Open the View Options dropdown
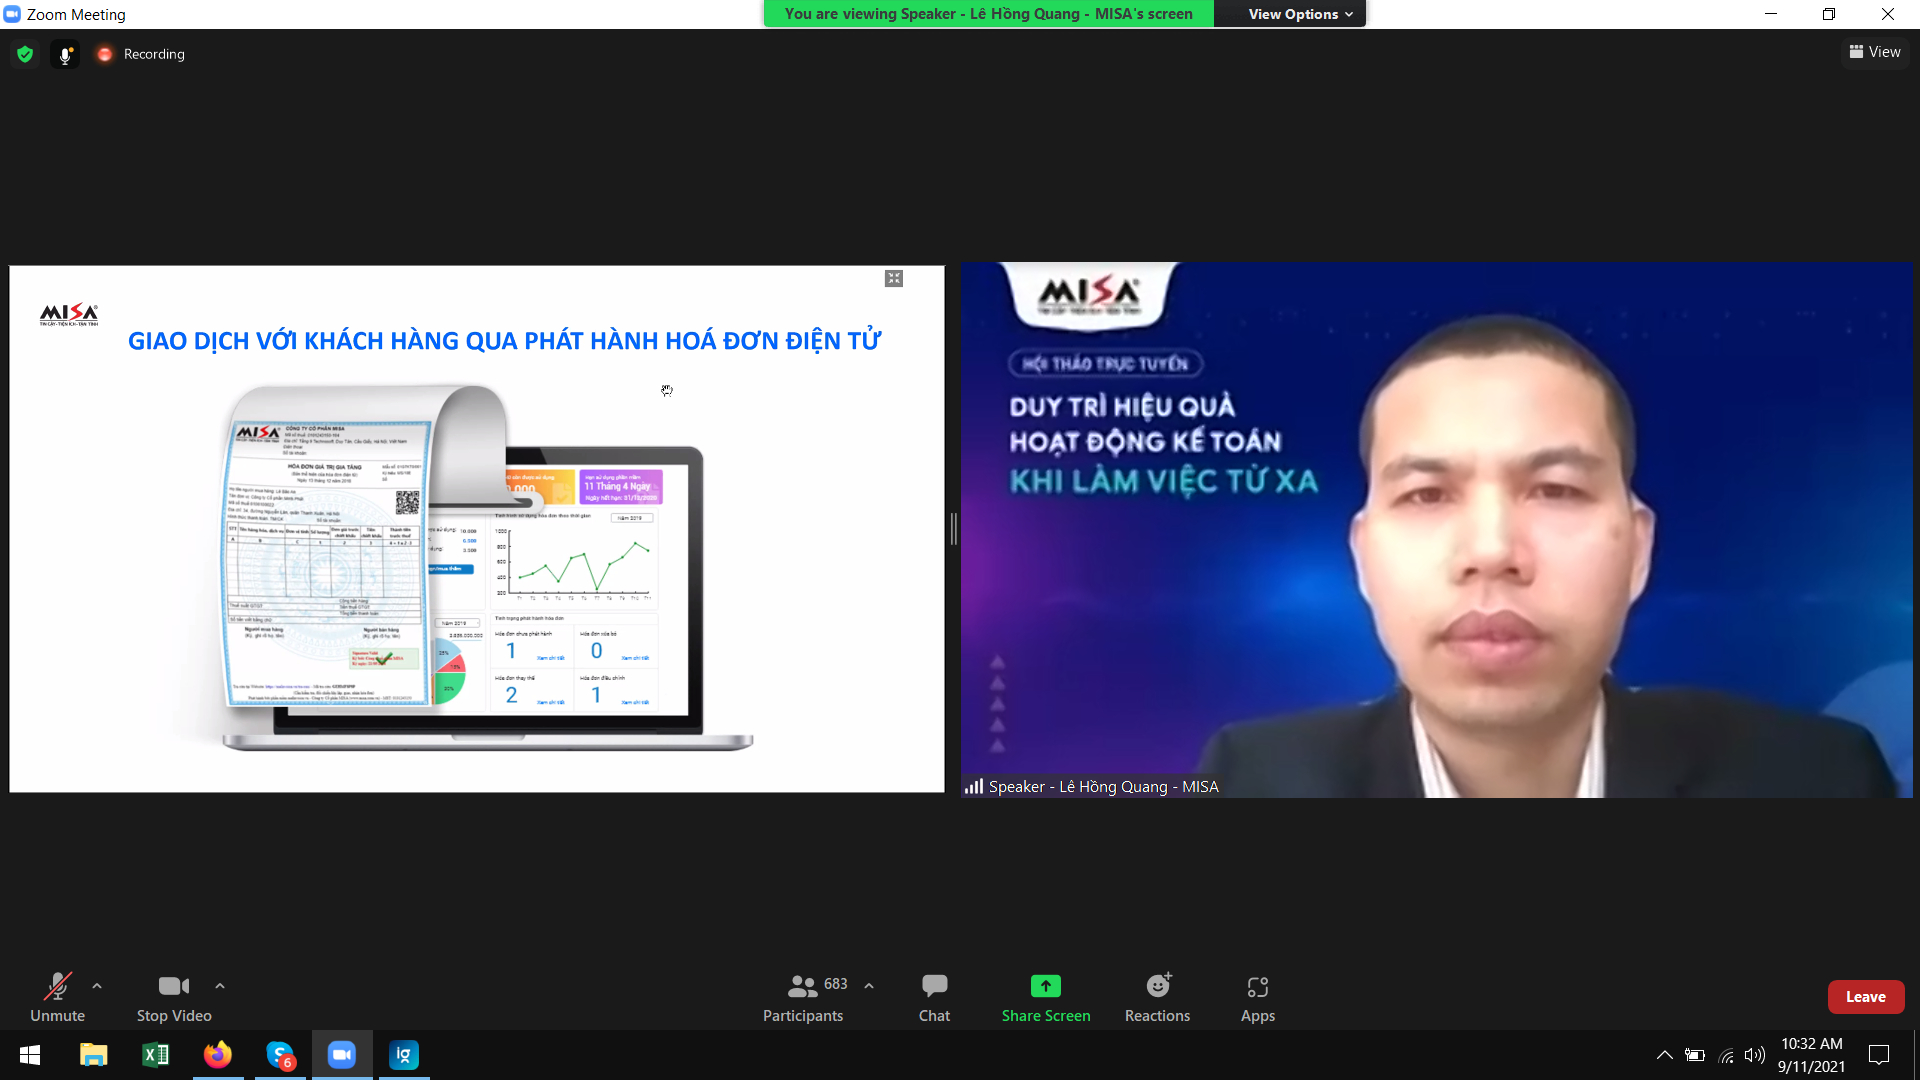 point(1299,14)
